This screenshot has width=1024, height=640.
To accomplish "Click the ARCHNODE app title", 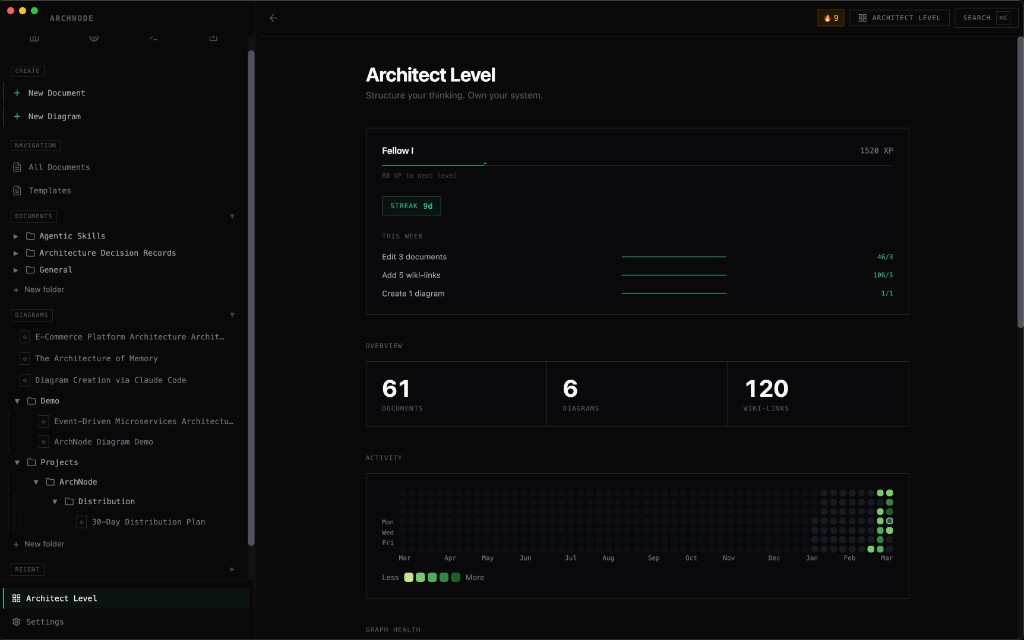I will 71,18.
